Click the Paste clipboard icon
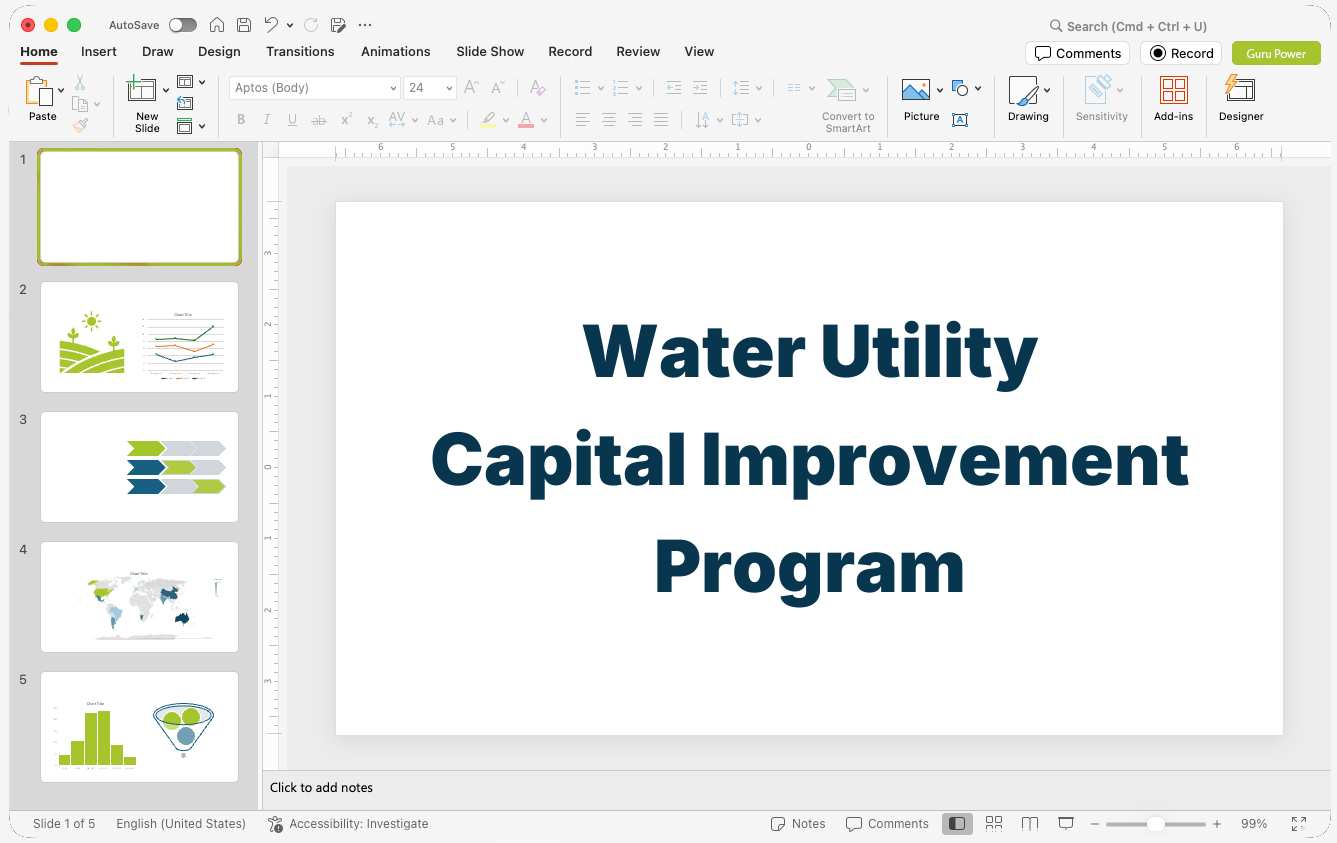The width and height of the screenshot is (1337, 843). click(x=40, y=92)
